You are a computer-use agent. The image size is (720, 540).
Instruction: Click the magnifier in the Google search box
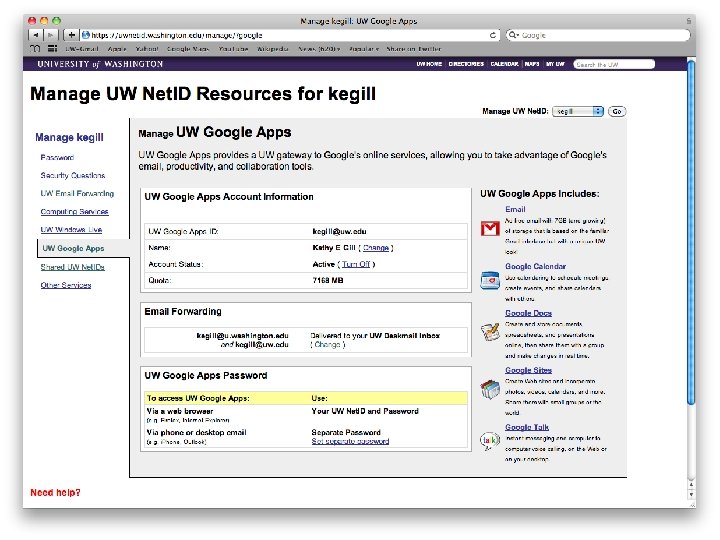point(513,35)
